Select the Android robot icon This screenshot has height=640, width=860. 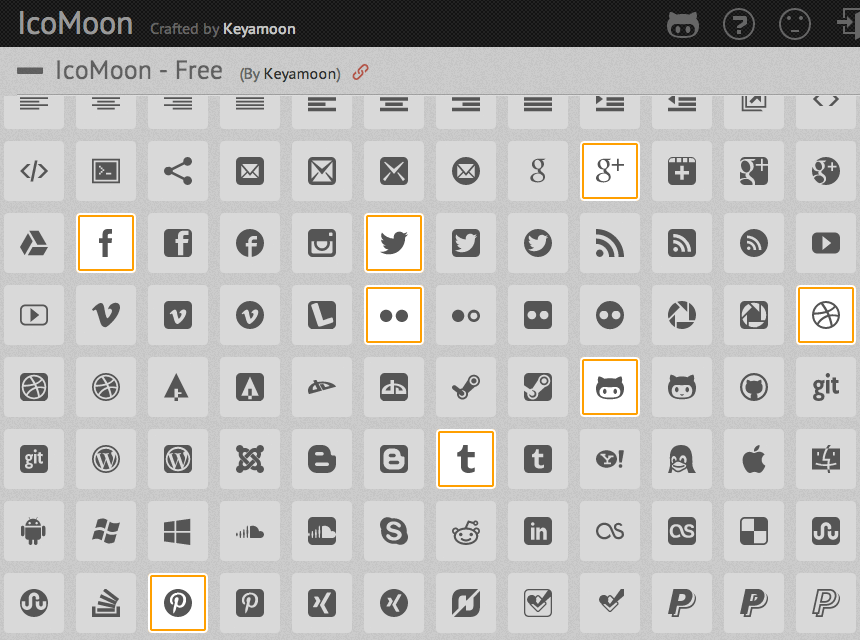point(34,531)
